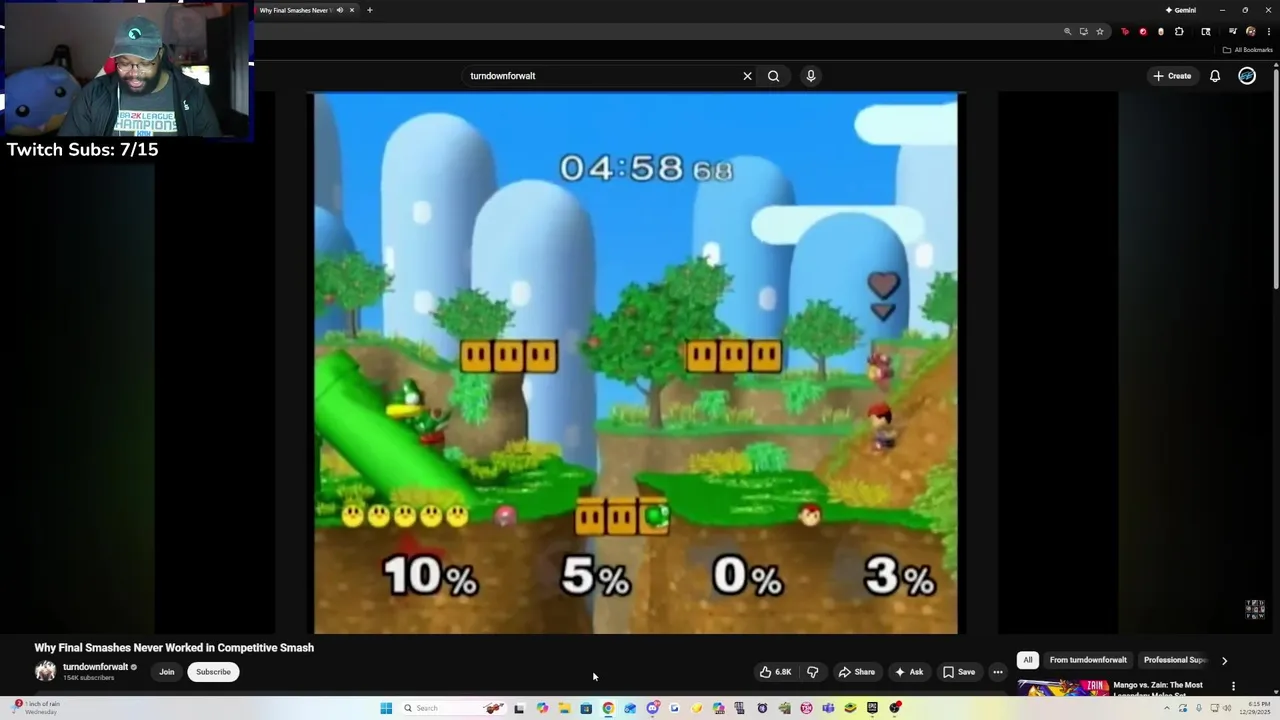Viewport: 1280px width, 720px height.
Task: Close the Why Final Smashes browser tab
Action: (352, 10)
